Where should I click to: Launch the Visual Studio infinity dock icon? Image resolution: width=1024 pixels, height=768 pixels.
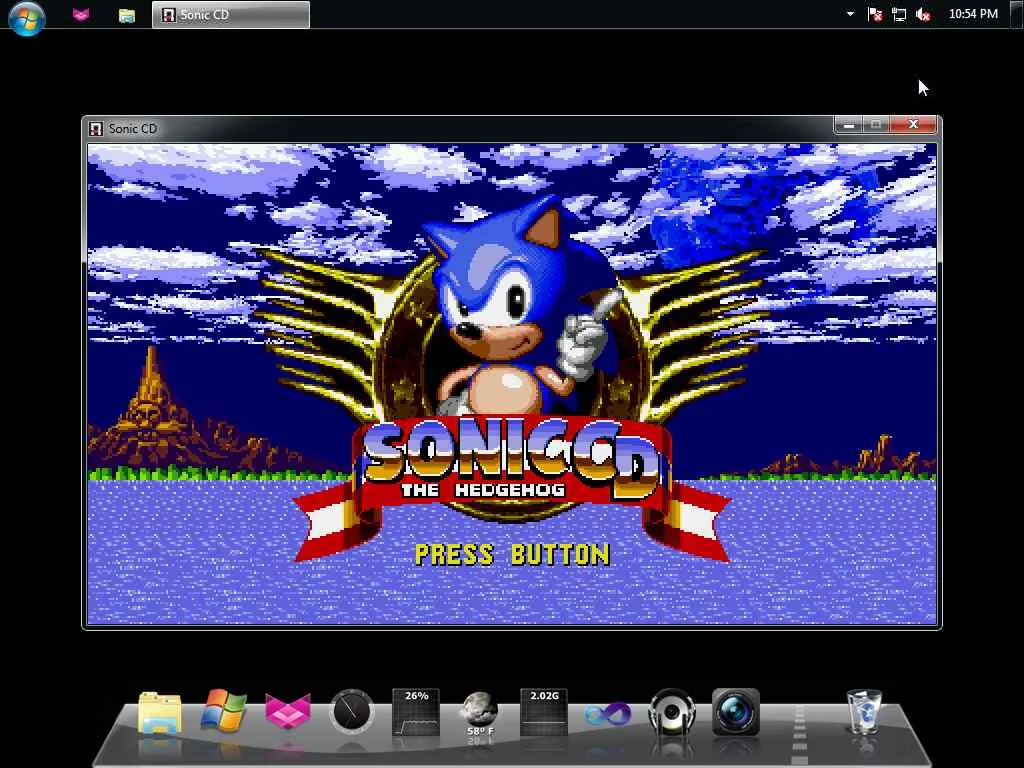[x=607, y=713]
